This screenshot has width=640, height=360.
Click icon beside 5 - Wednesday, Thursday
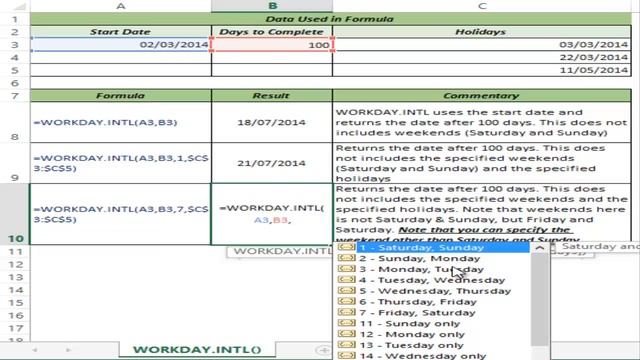coord(347,290)
